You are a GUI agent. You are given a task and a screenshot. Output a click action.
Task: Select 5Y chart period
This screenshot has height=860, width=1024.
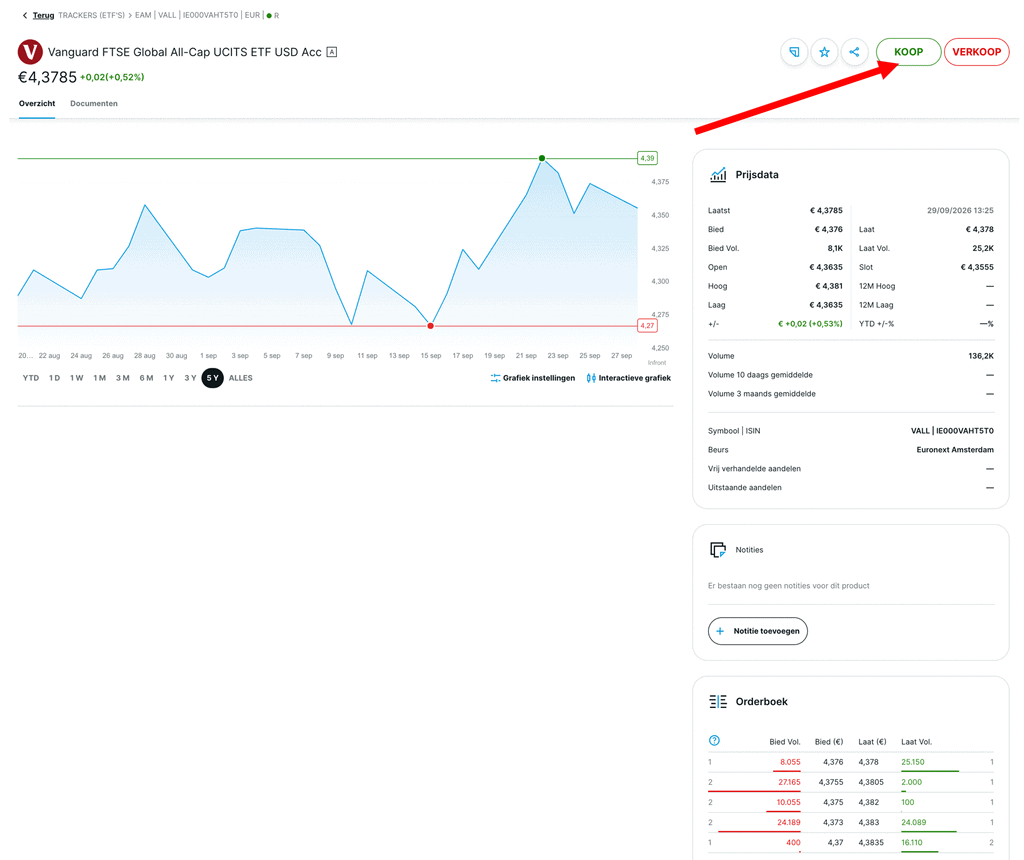coord(212,378)
